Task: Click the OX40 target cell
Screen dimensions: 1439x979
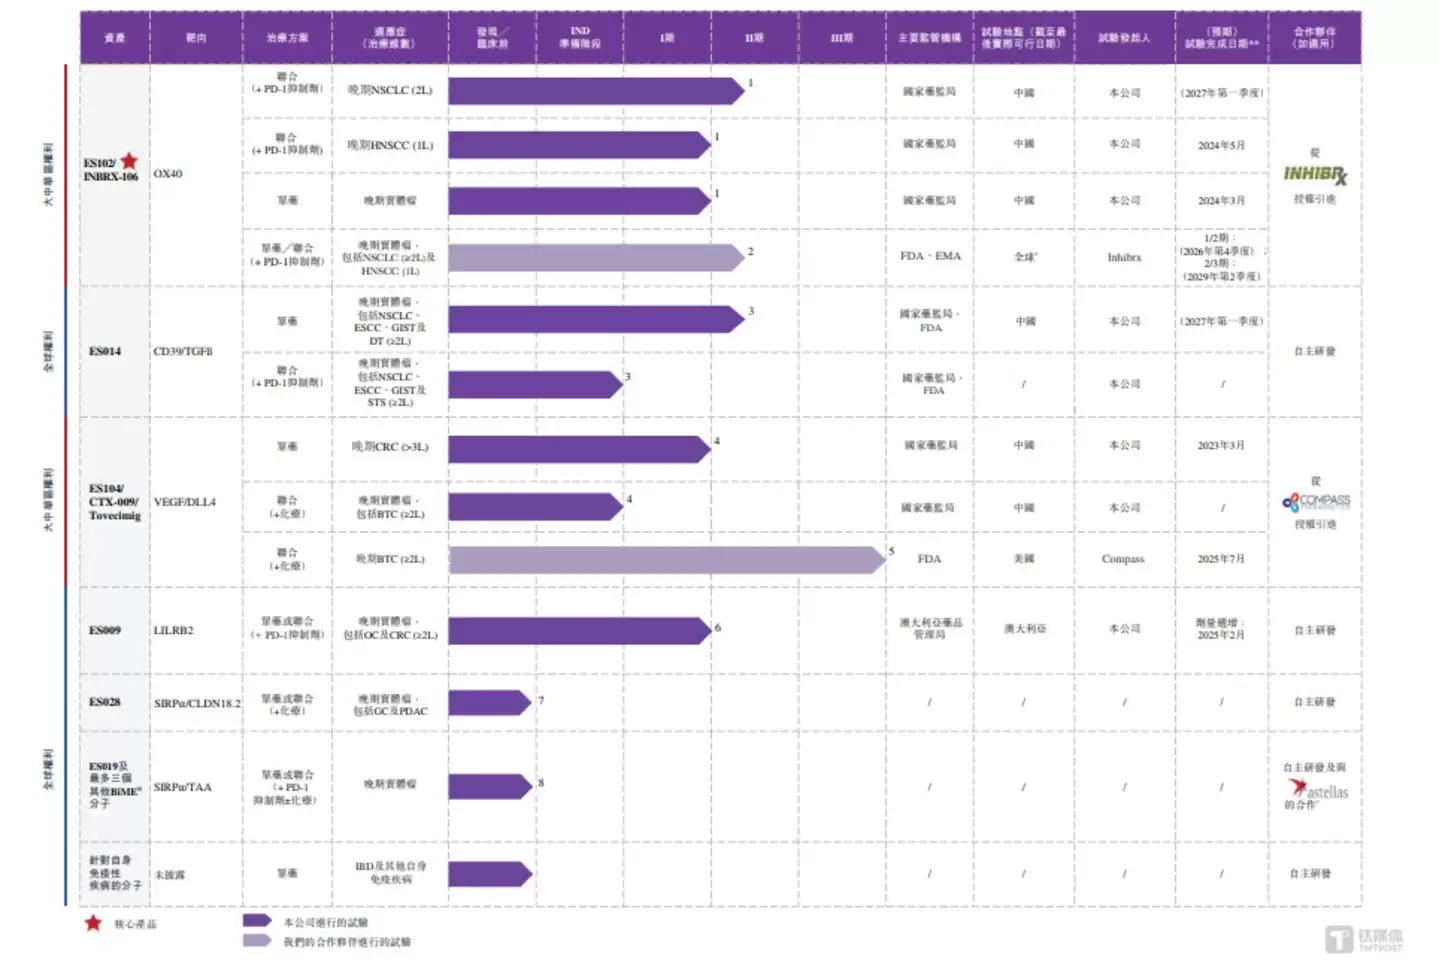Action: [168, 174]
